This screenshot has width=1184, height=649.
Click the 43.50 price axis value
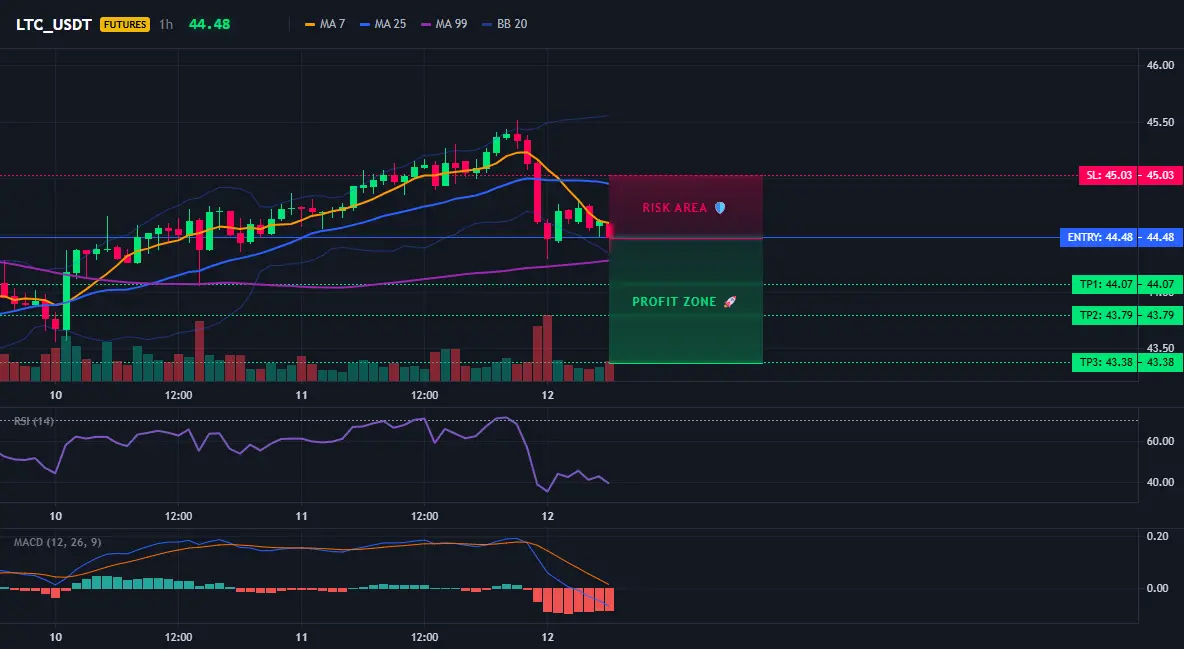1160,348
